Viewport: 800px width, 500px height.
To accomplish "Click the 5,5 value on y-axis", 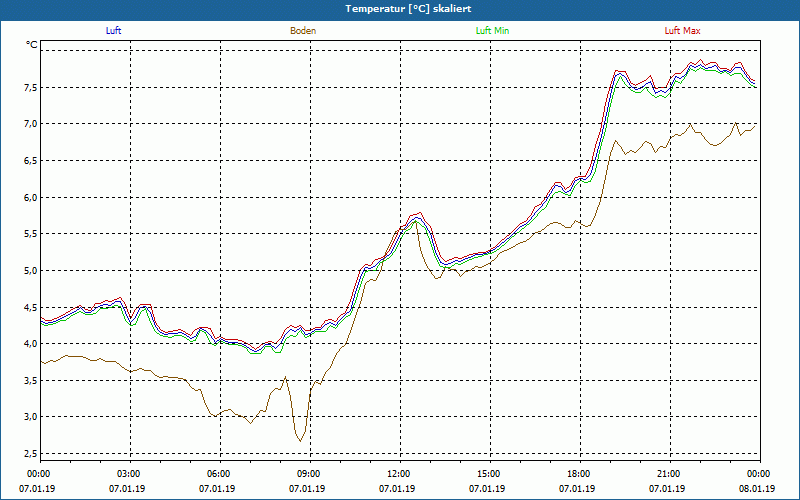I will pos(31,234).
